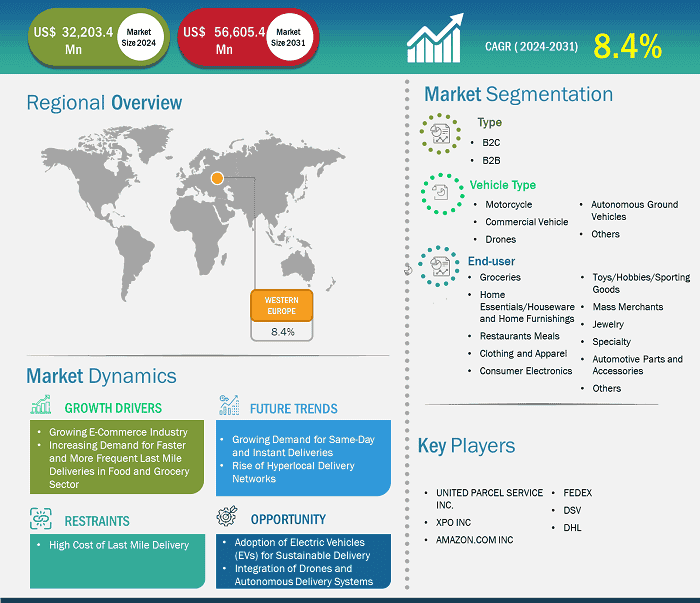Click the B2B bullet item
Image resolution: width=700 pixels, height=603 pixels.
click(x=491, y=160)
